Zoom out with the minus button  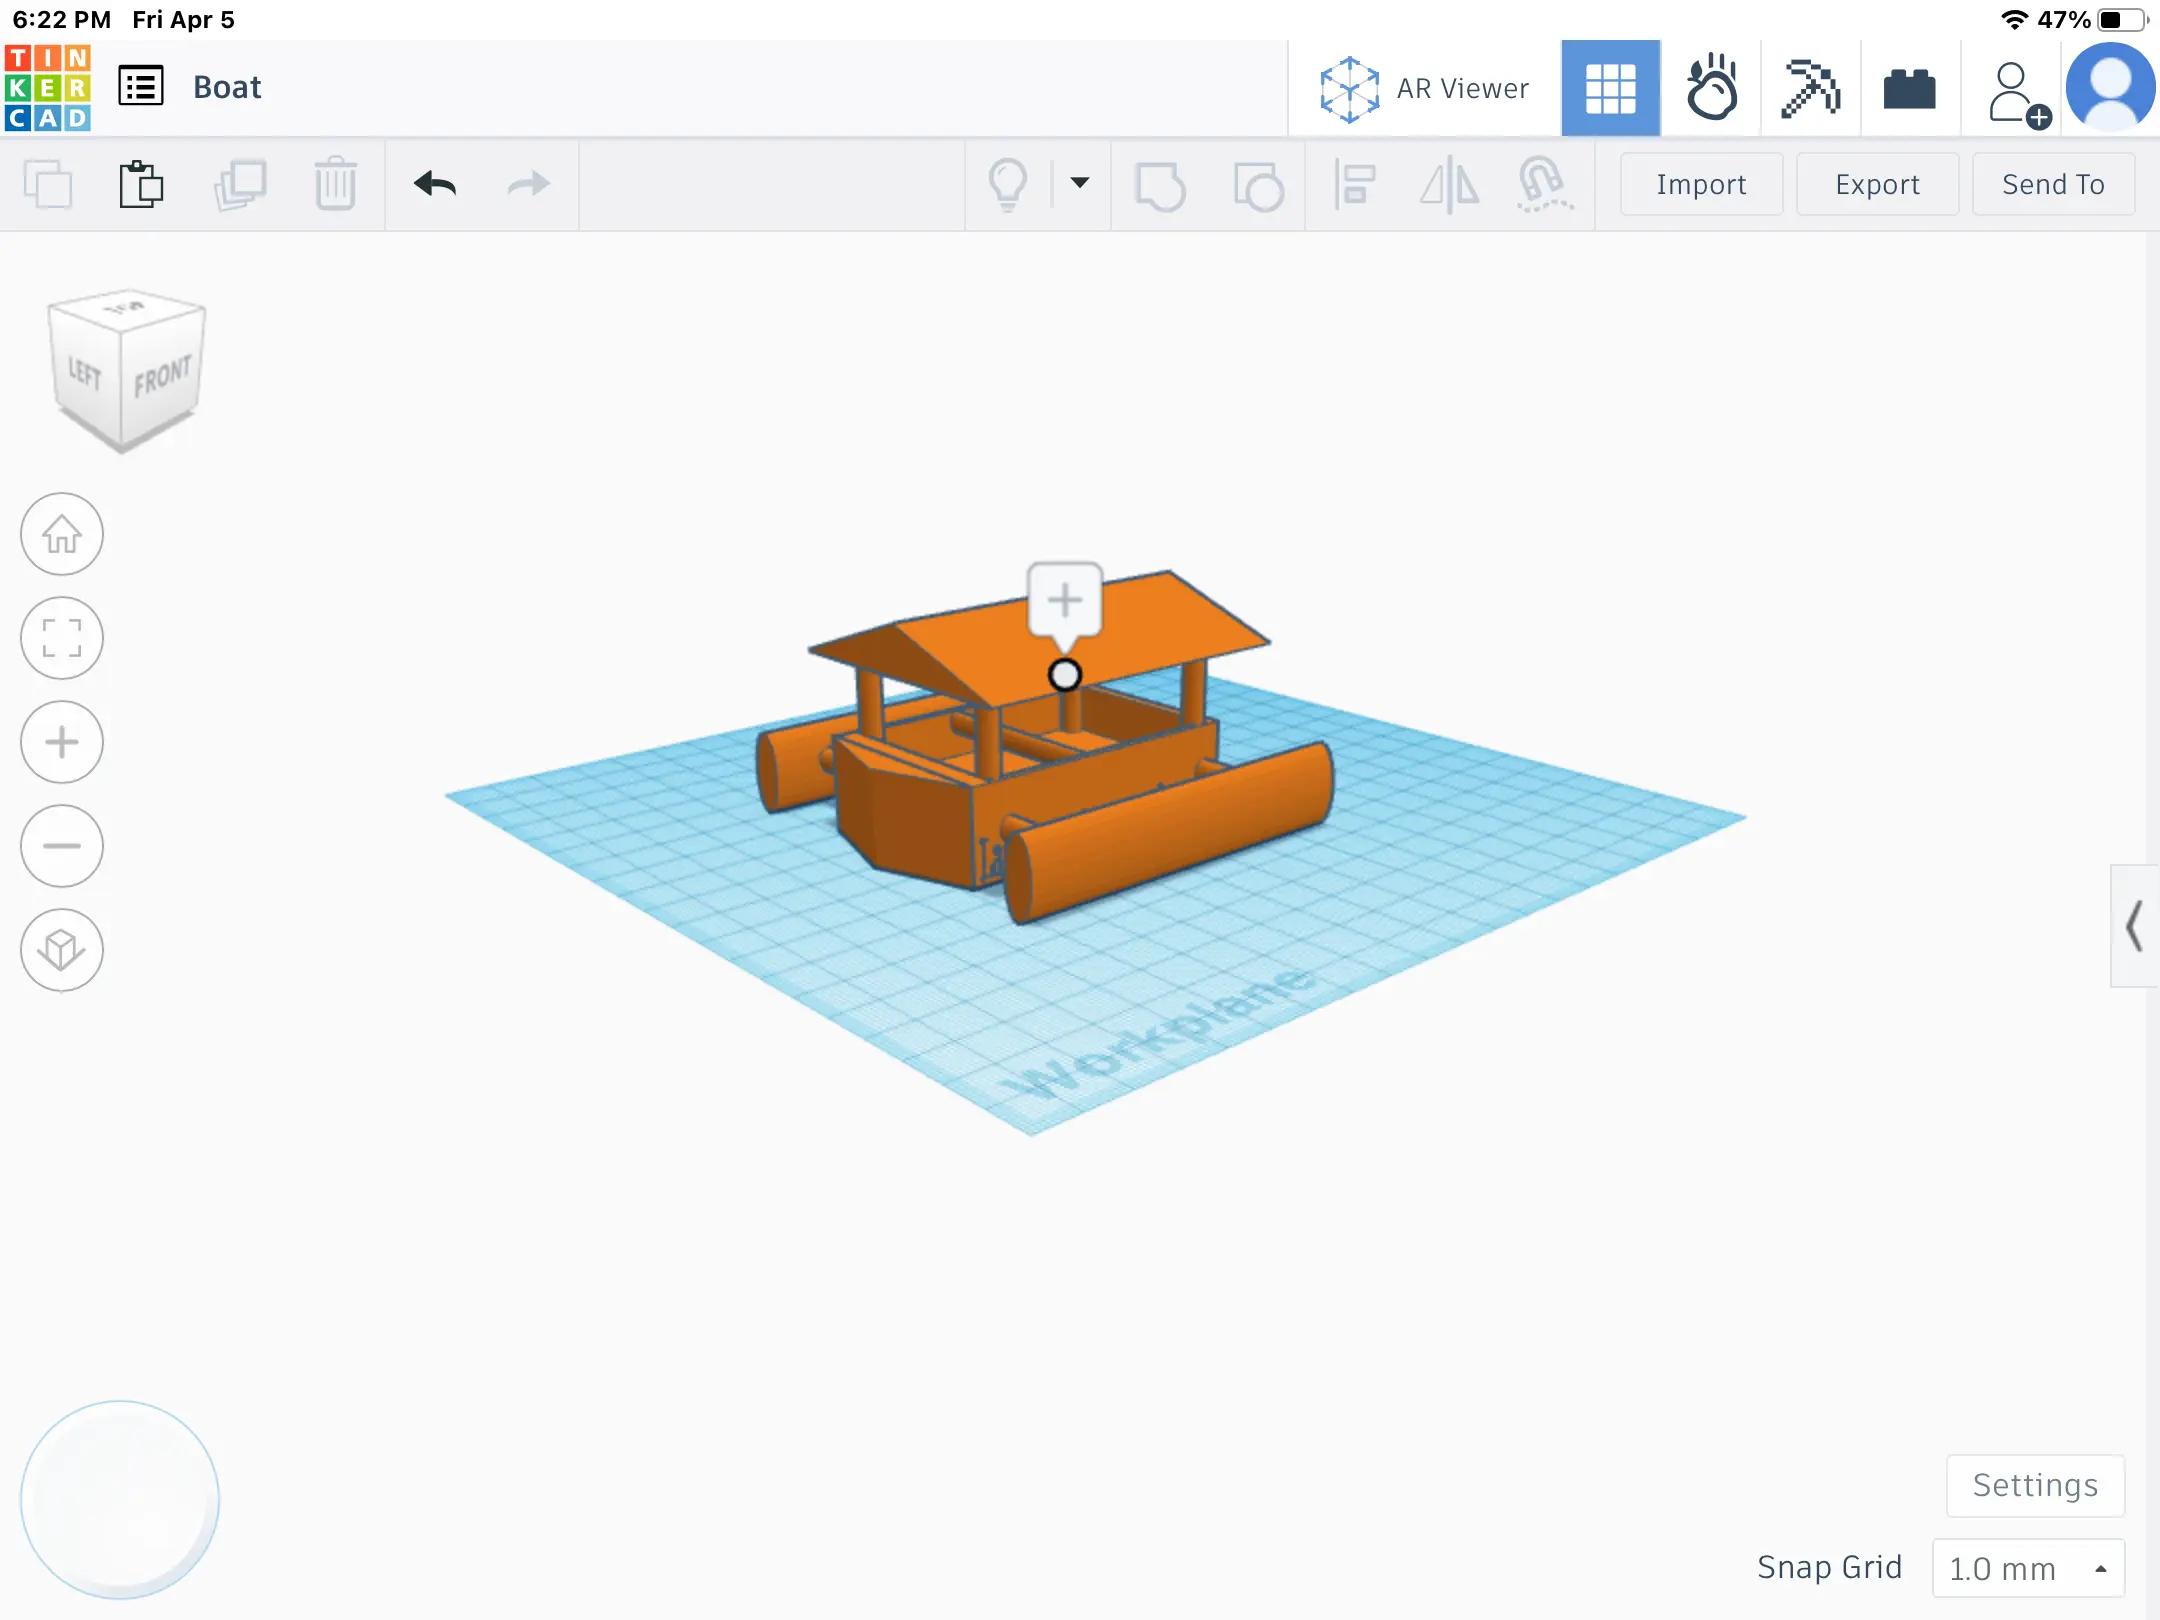[62, 846]
